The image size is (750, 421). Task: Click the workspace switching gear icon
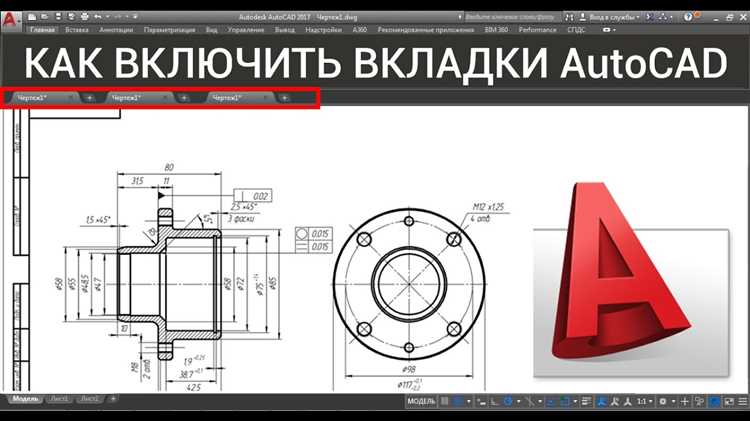pyautogui.click(x=662, y=401)
